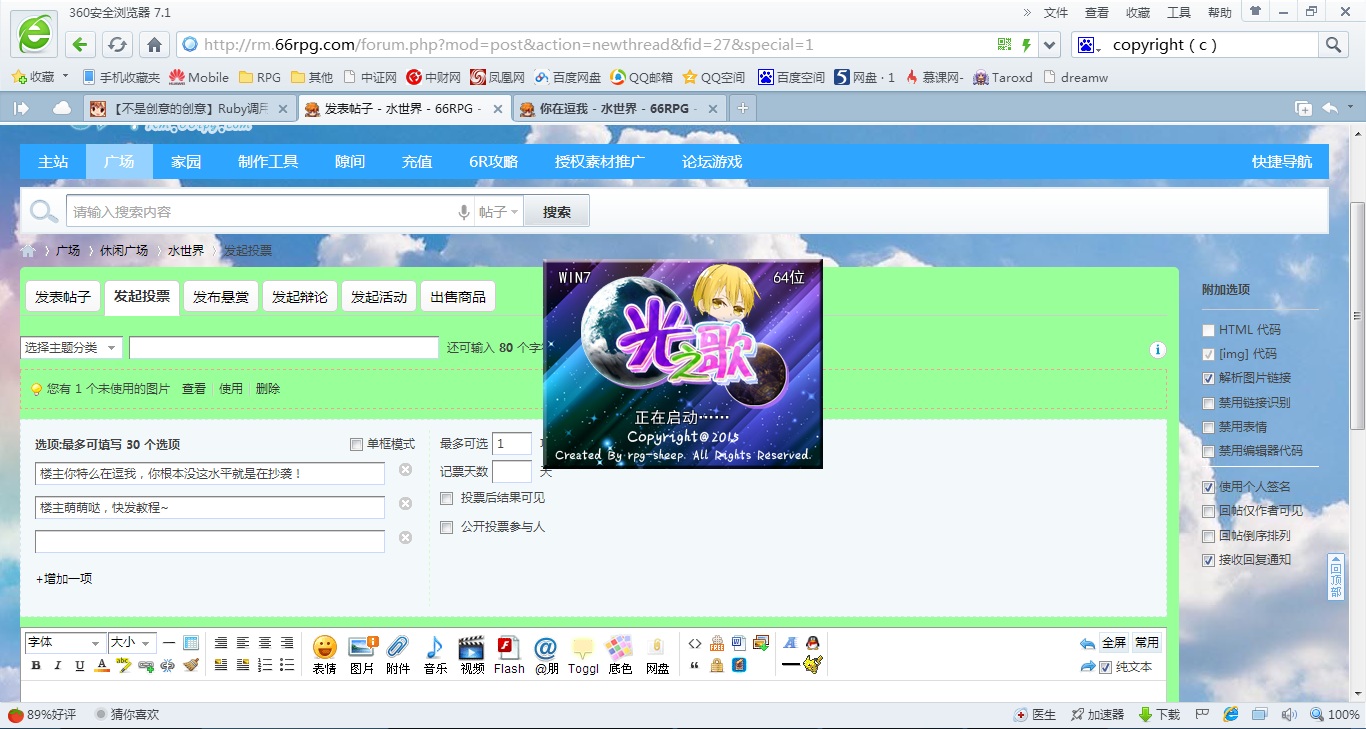Click the empty third poll option field

[x=210, y=542]
